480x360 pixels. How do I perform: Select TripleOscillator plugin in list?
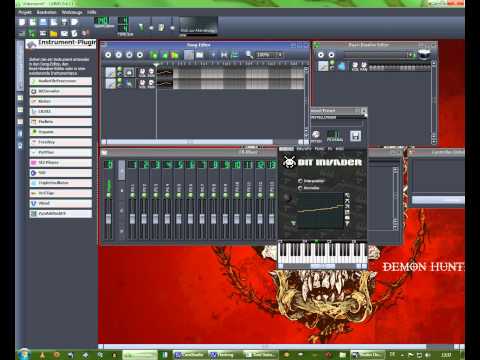pos(61,183)
